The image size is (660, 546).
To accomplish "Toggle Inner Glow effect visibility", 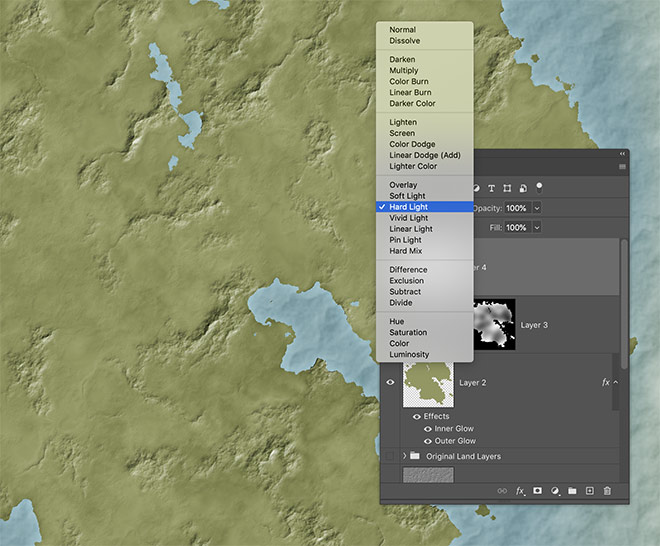I will pos(428,429).
